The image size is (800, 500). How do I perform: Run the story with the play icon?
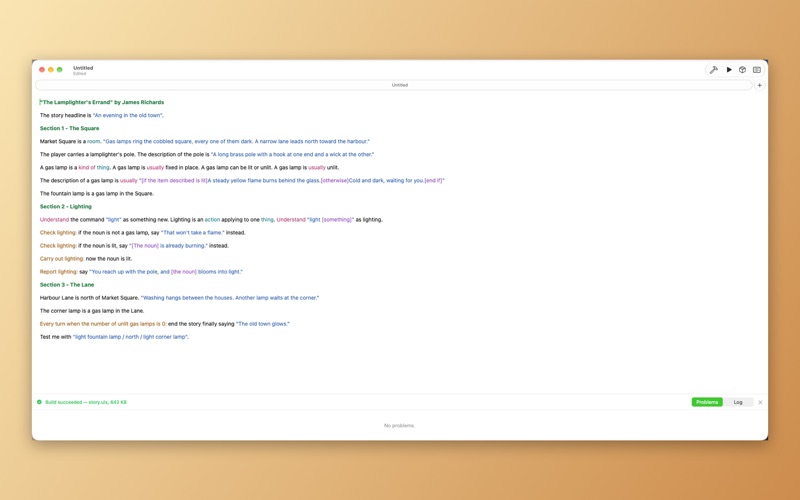tap(729, 70)
